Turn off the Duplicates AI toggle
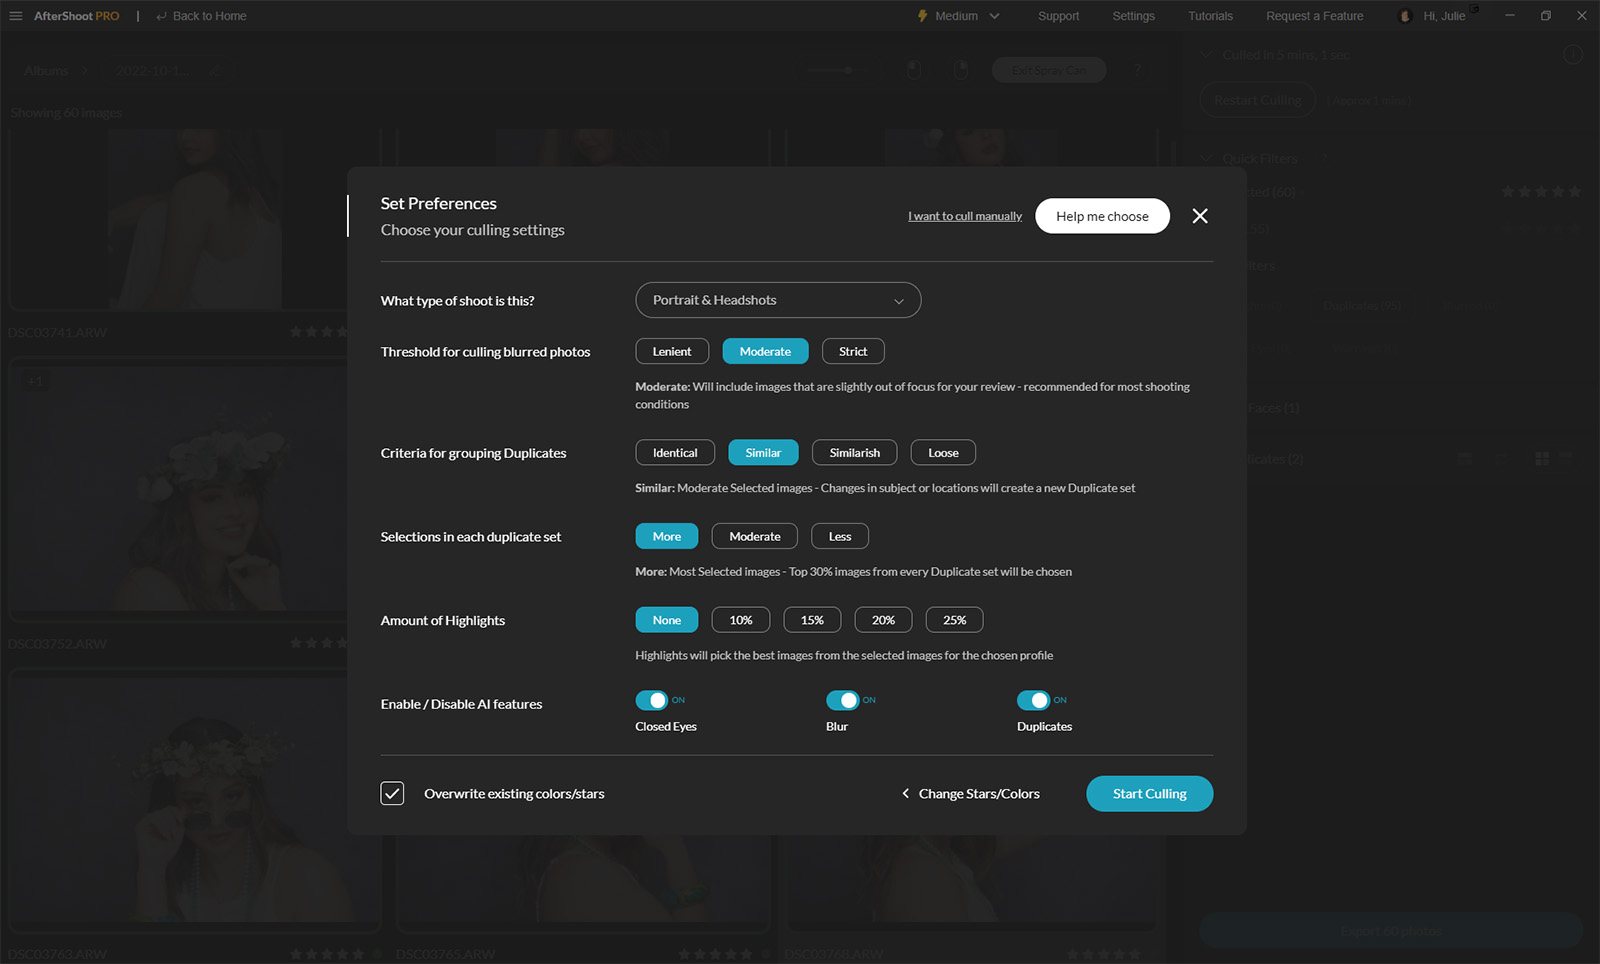Screen dimensions: 1600x964 coord(1033,700)
